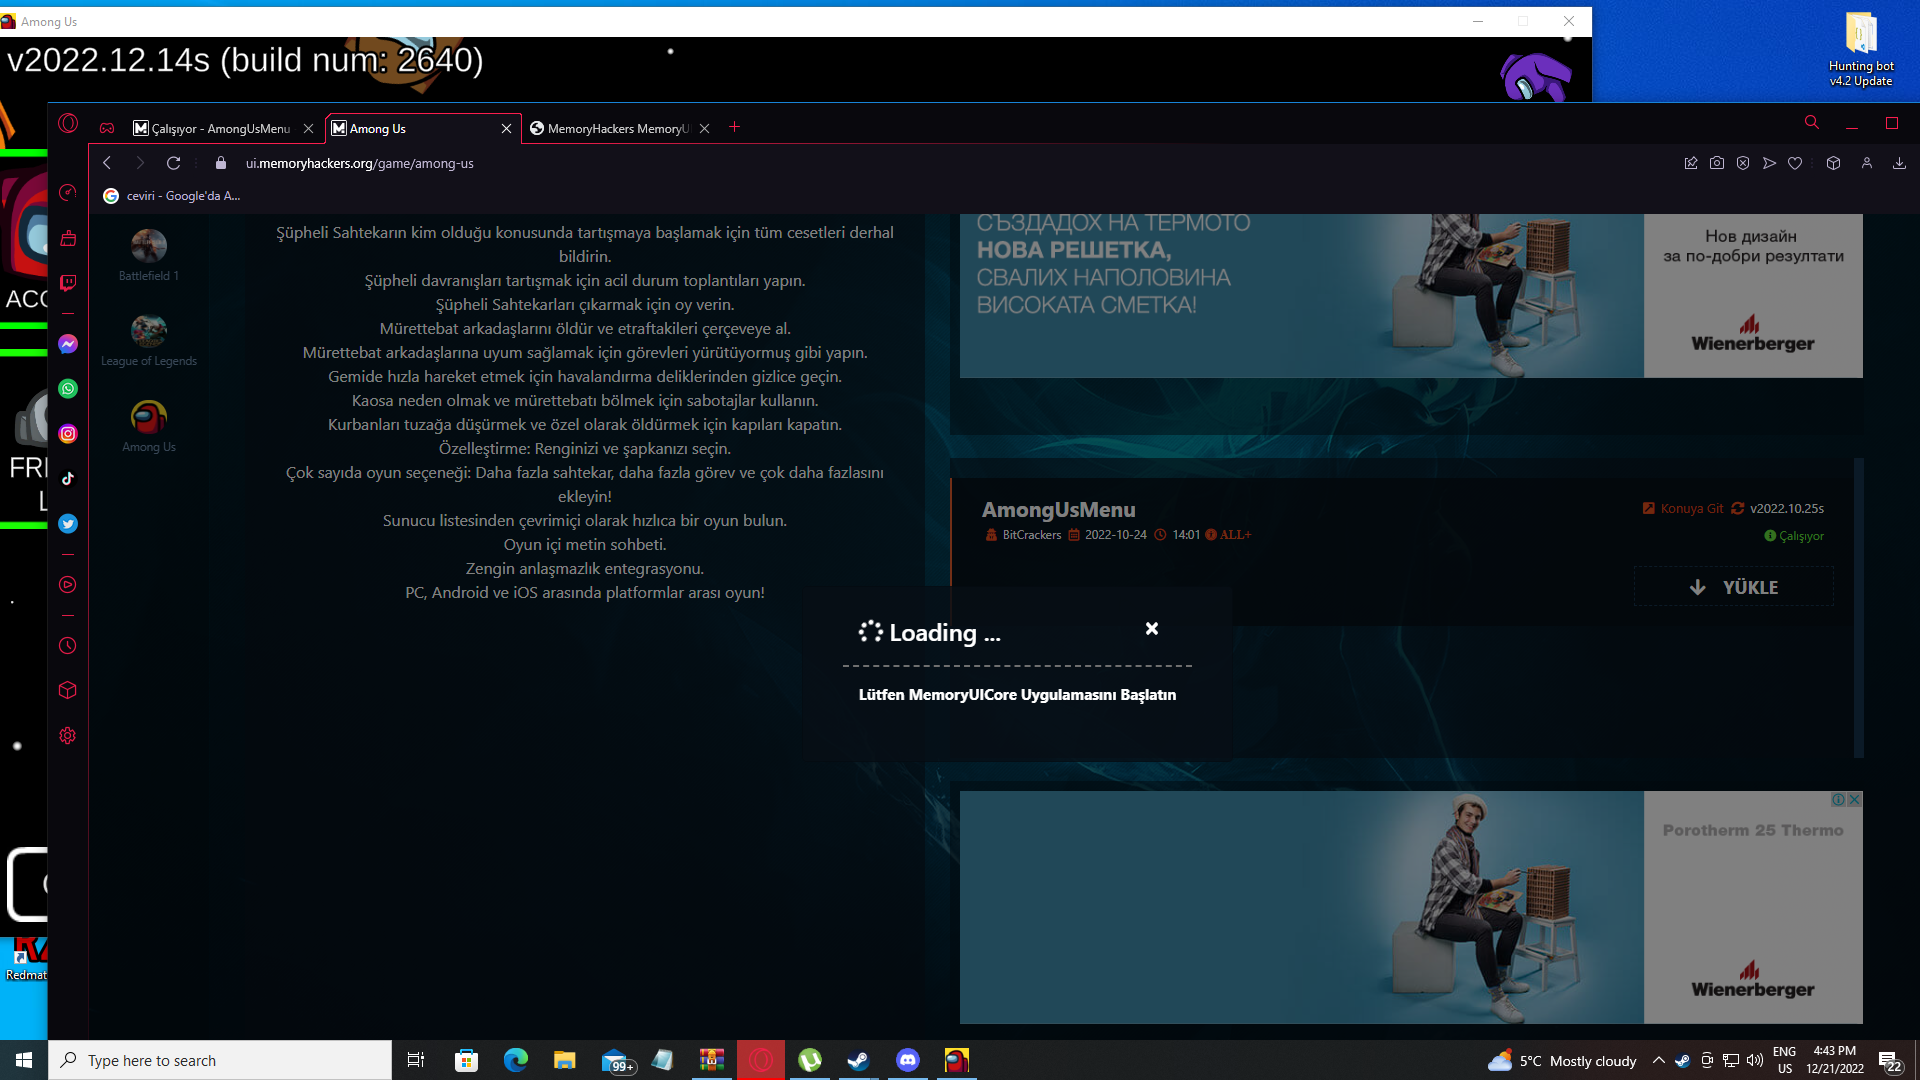Reload the memoryhackers page
Image resolution: width=1920 pixels, height=1080 pixels.
click(x=174, y=163)
